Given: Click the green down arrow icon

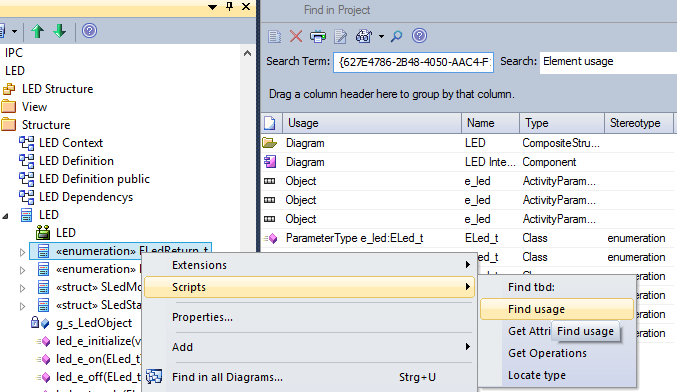Looking at the screenshot, I should (x=60, y=31).
